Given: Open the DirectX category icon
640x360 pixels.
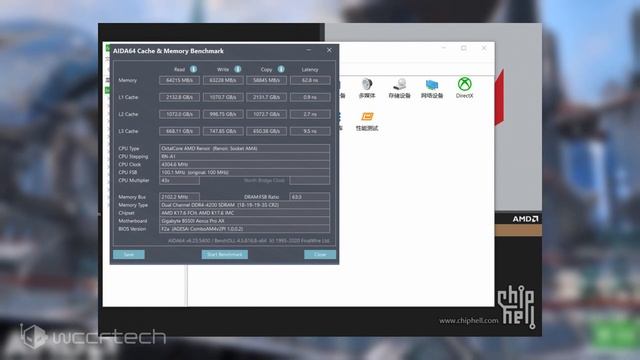Looking at the screenshot, I should coord(464,88).
